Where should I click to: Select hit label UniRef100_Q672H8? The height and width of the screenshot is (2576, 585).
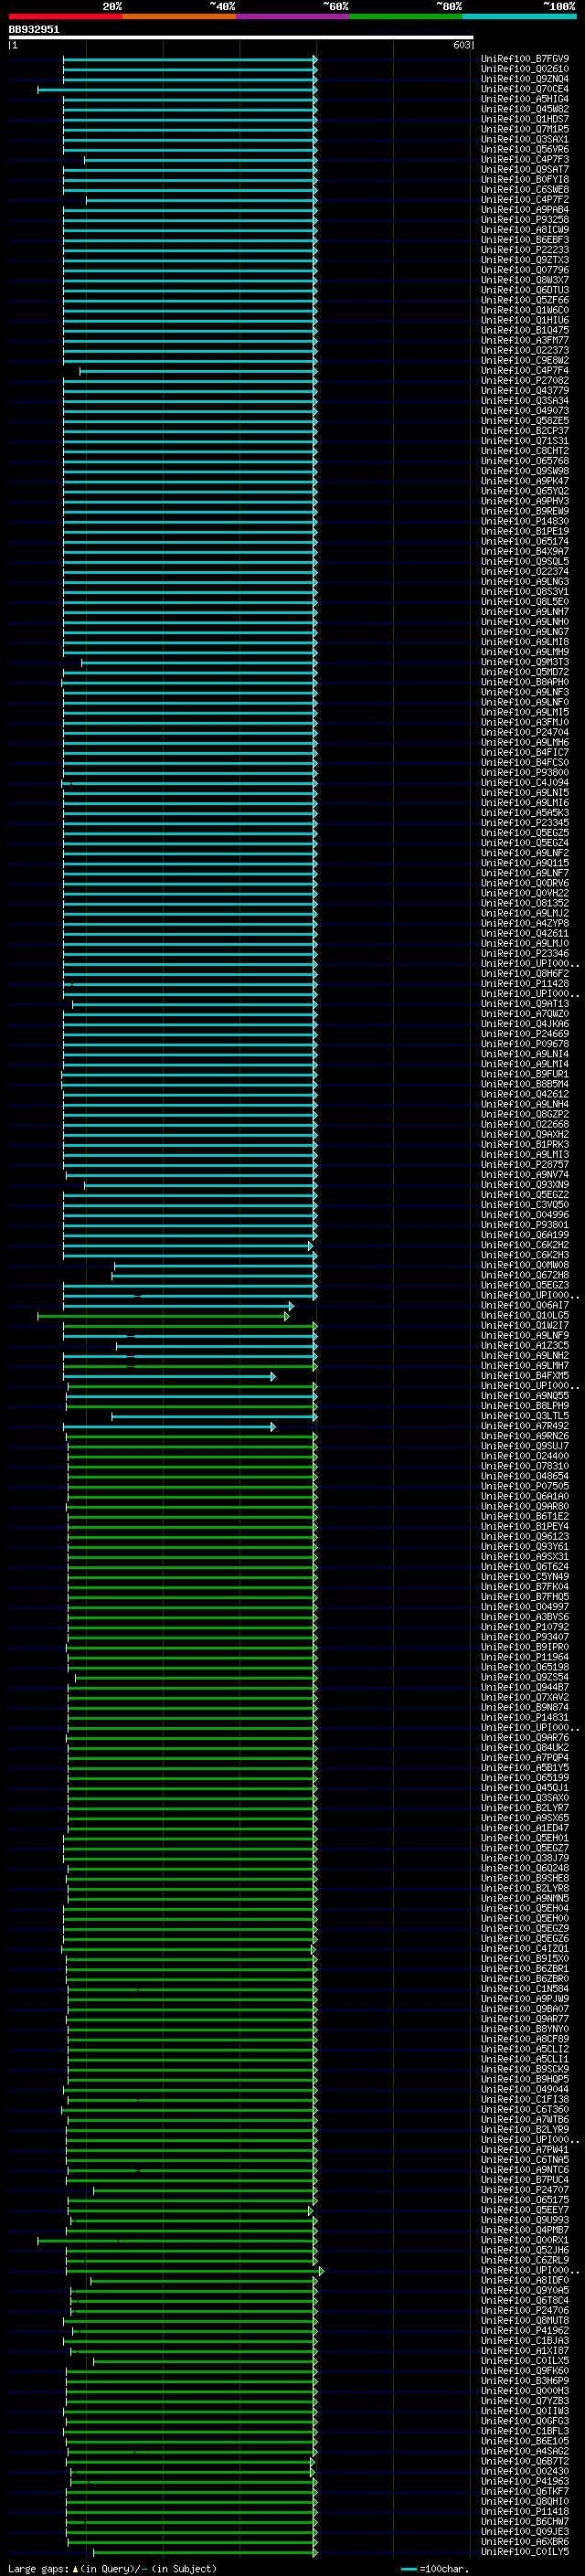[x=525, y=1275]
